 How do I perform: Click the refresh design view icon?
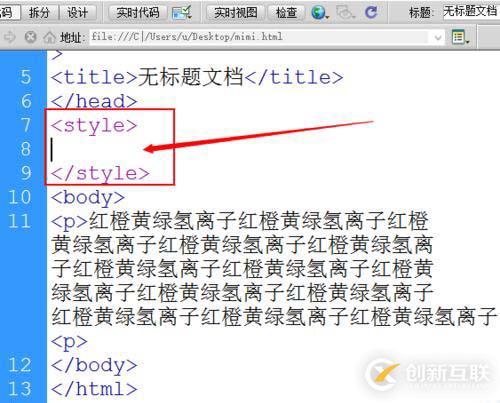[371, 13]
